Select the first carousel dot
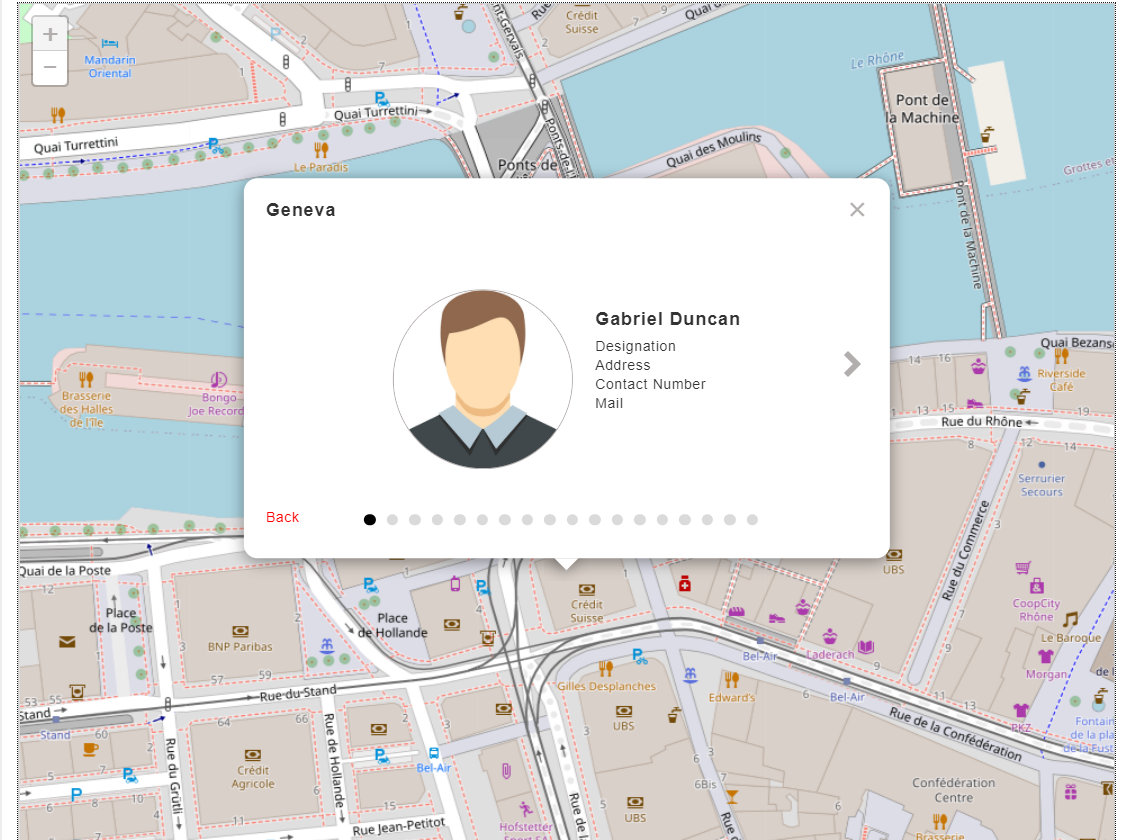1129x840 pixels. [370, 519]
